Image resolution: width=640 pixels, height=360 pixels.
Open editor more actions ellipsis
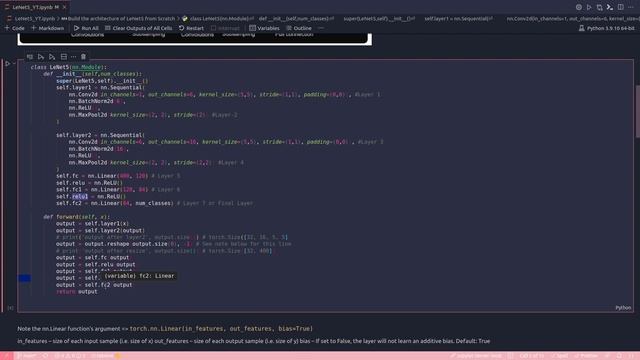click(631, 7)
